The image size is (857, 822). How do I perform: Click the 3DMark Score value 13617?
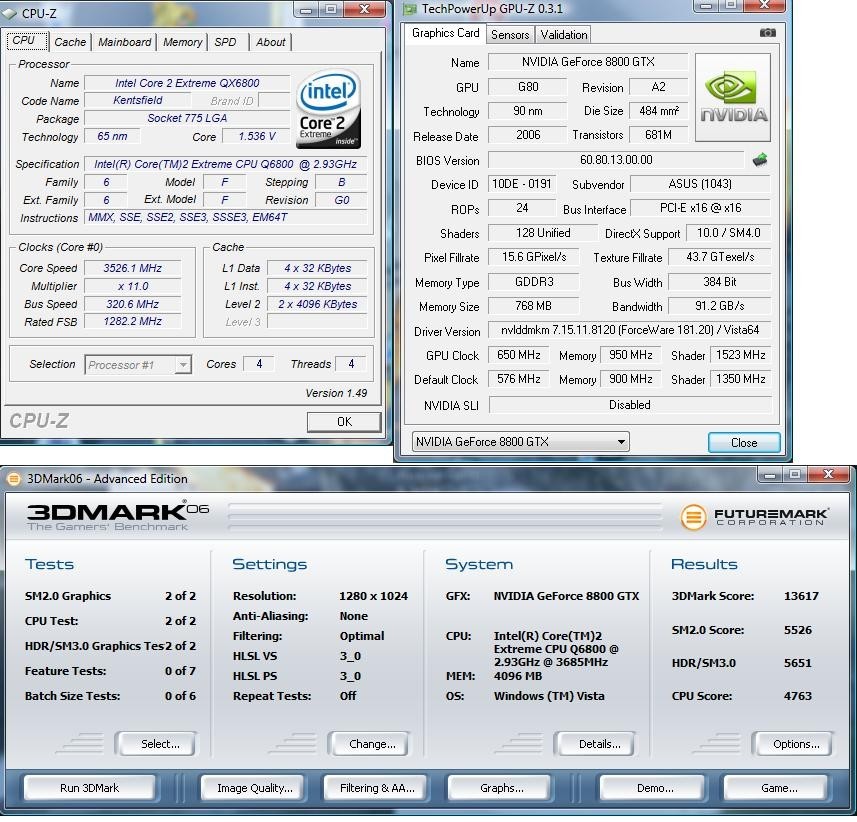click(801, 596)
